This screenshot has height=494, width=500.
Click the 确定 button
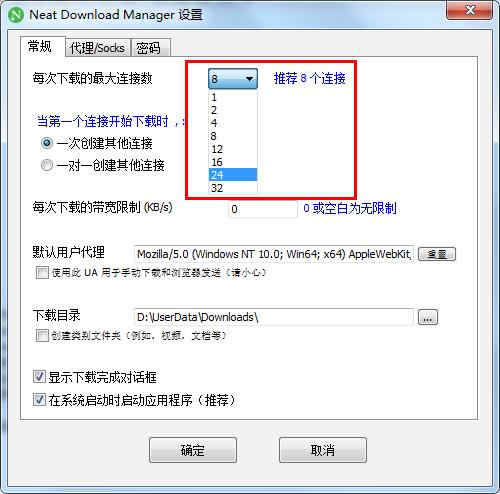coord(193,450)
